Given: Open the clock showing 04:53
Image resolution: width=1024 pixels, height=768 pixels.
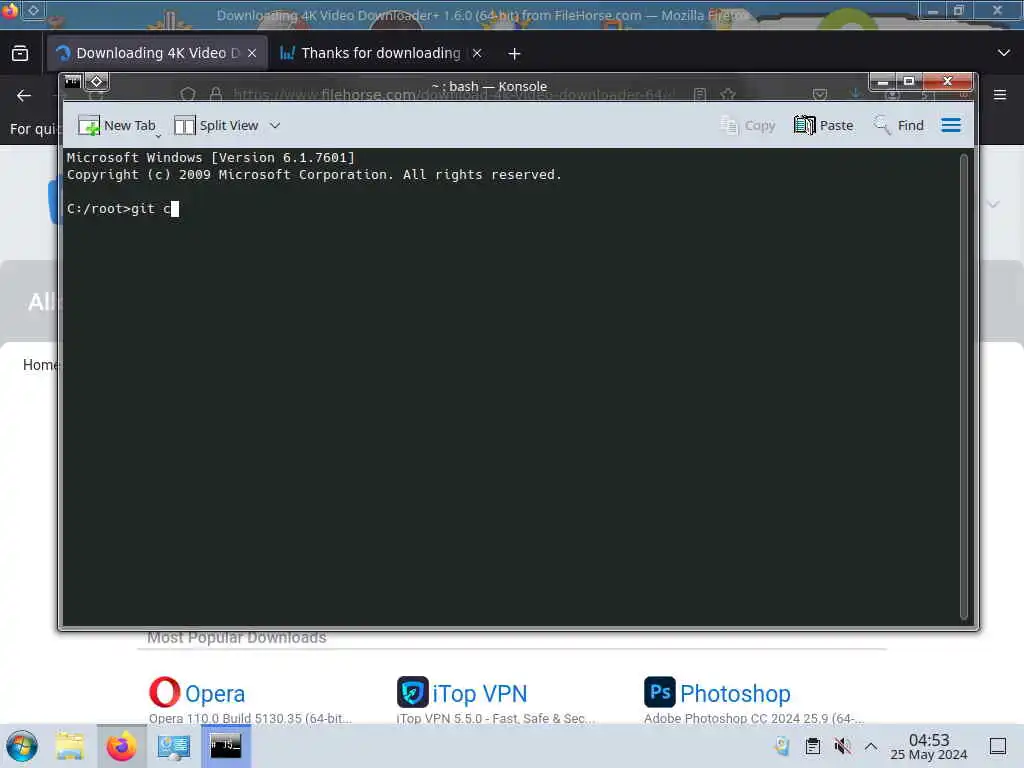Looking at the screenshot, I should point(929,746).
